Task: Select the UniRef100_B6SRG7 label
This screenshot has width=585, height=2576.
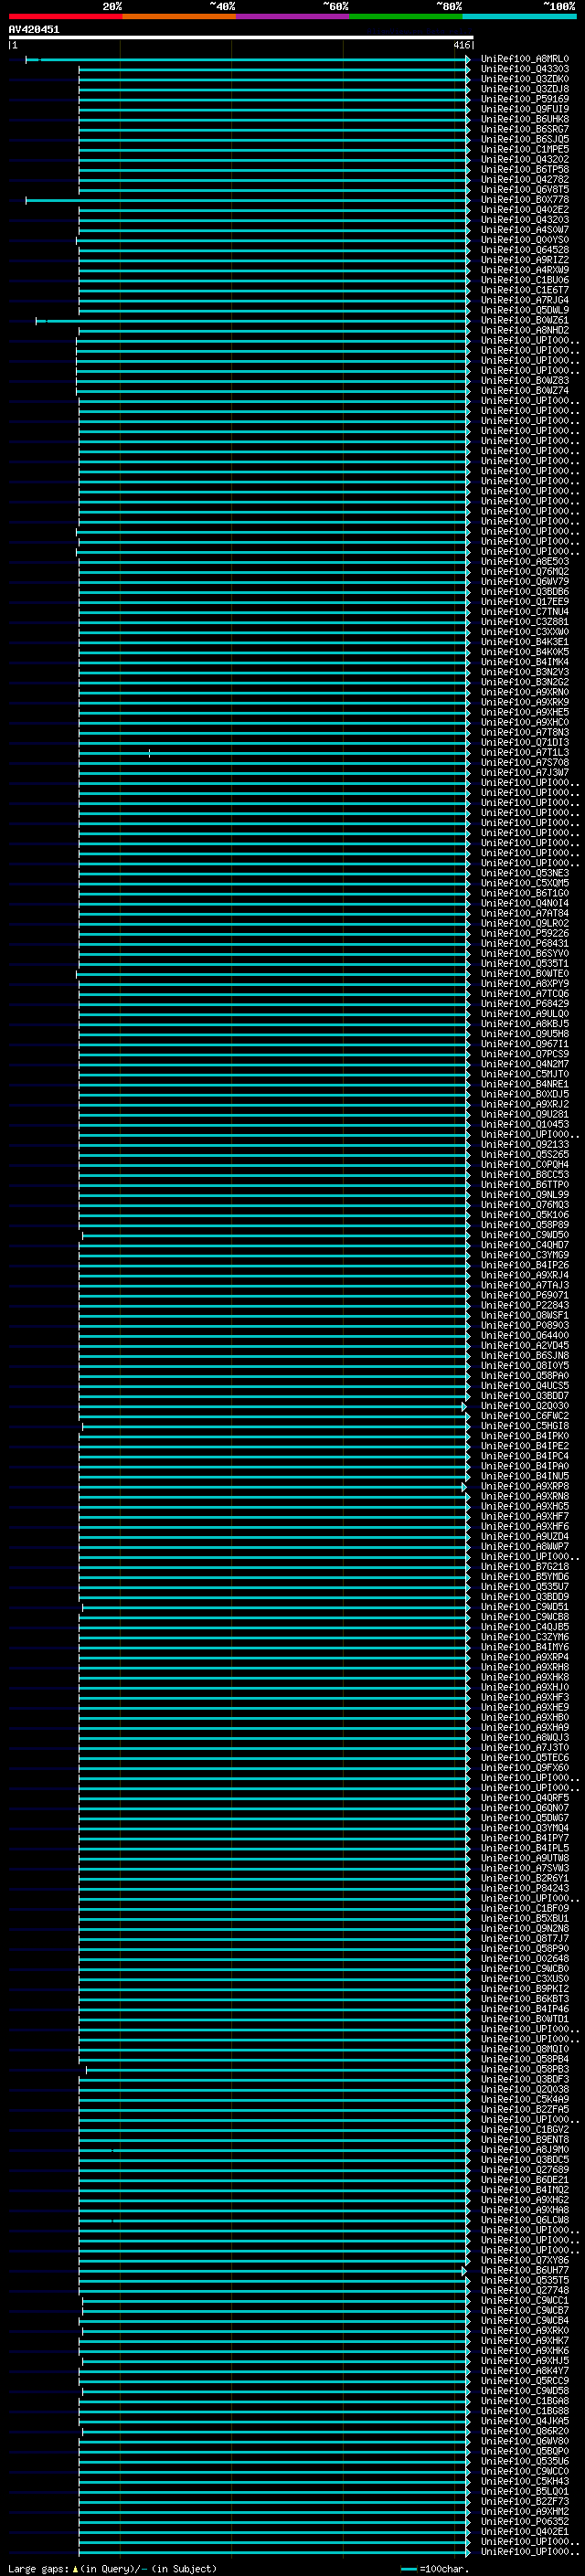Action: pos(525,129)
